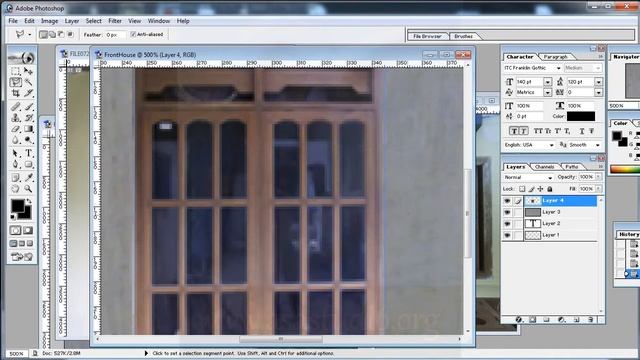
Task: Click the delete layer trash icon
Action: pyautogui.click(x=591, y=320)
